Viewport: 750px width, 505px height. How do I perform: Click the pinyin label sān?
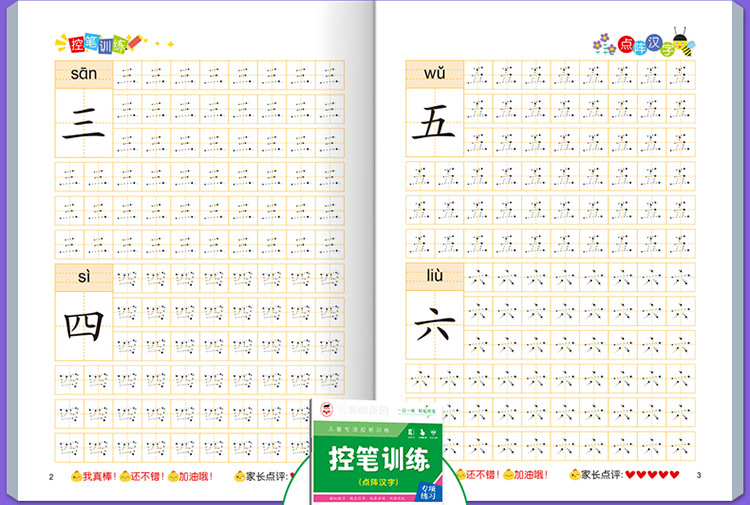(84, 74)
